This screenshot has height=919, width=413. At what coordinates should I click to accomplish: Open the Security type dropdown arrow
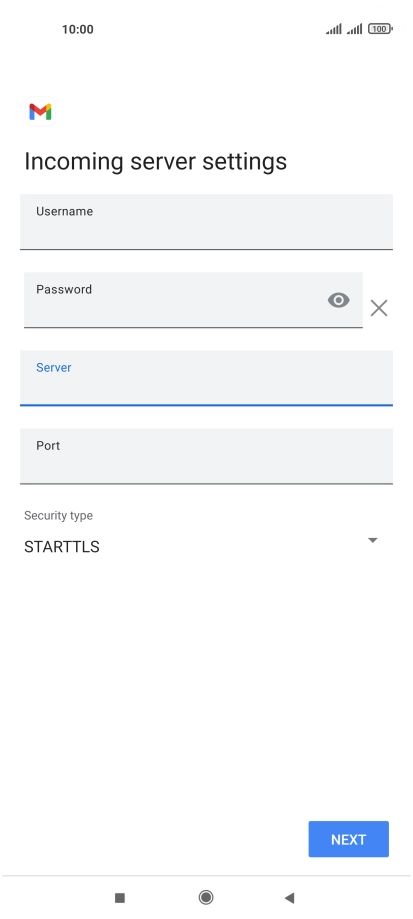click(x=373, y=540)
